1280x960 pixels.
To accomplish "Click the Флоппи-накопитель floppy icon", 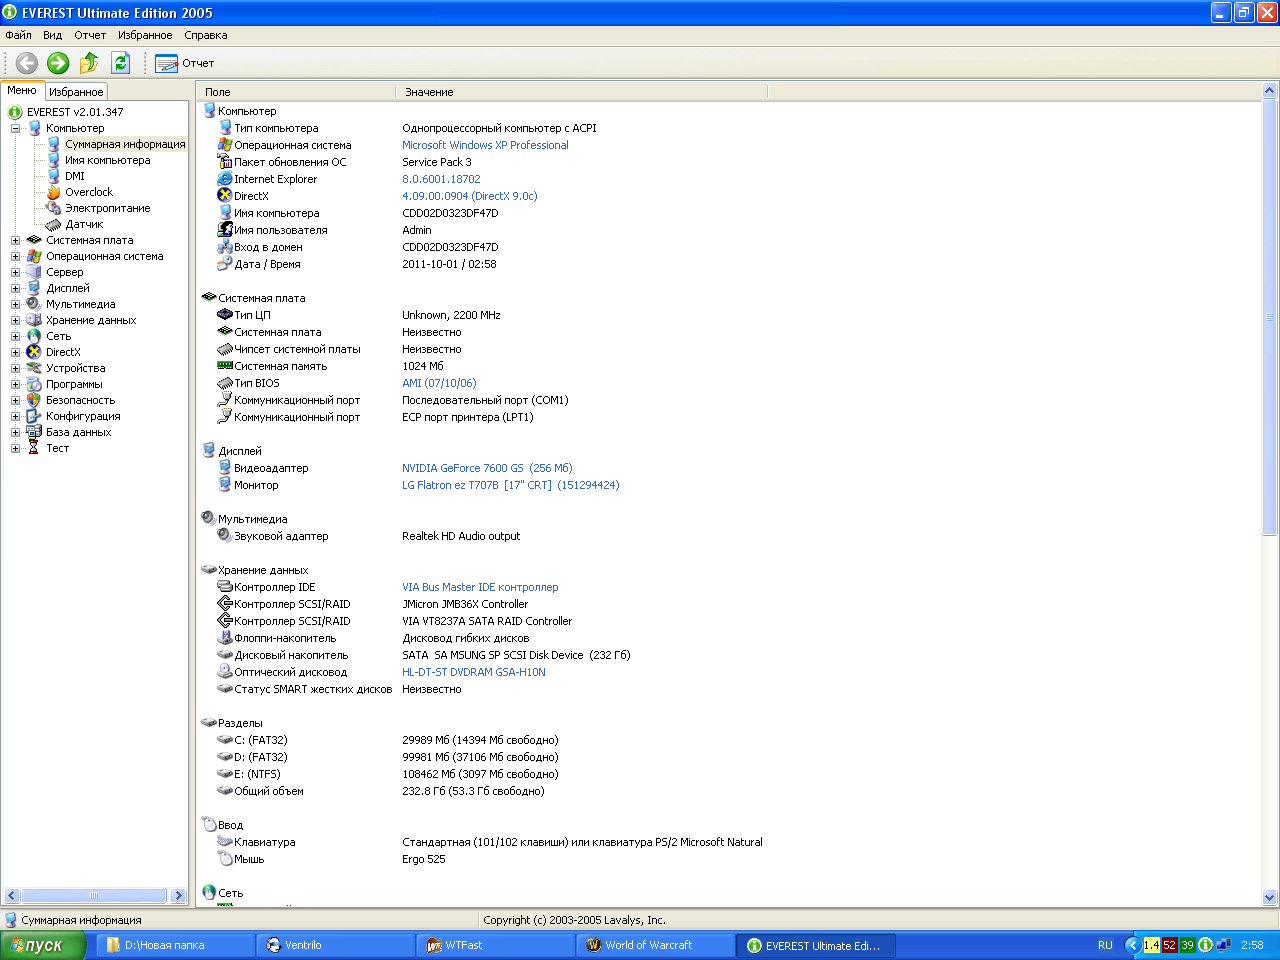I will pyautogui.click(x=225, y=638).
